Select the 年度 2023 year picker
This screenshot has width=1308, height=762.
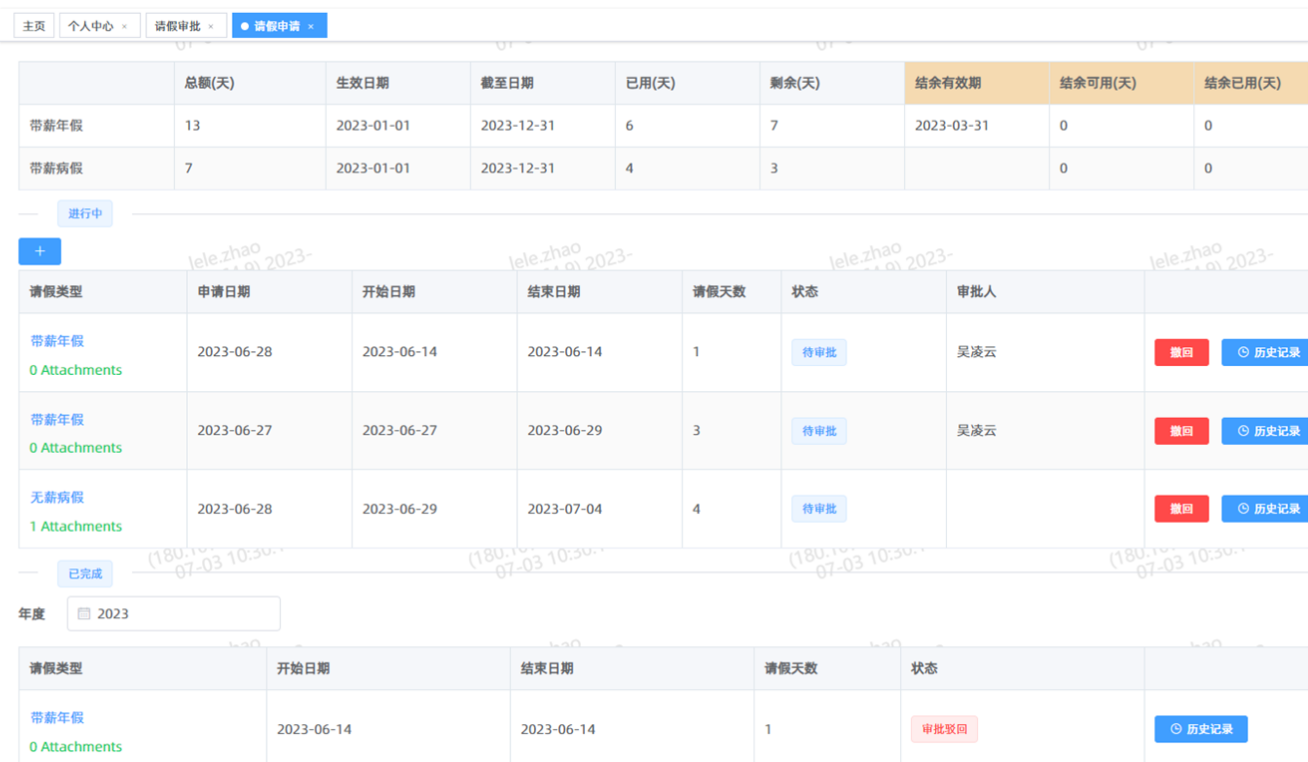174,614
